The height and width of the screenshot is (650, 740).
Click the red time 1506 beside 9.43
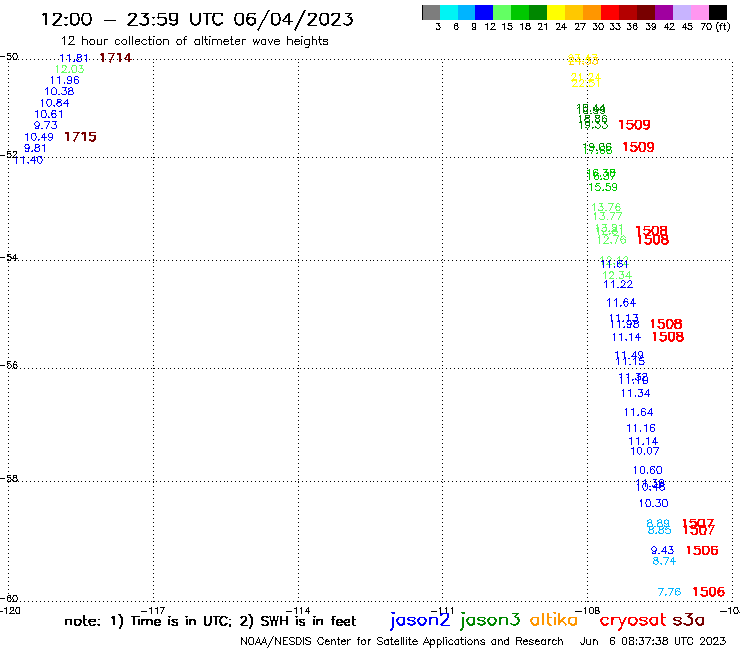click(x=702, y=550)
